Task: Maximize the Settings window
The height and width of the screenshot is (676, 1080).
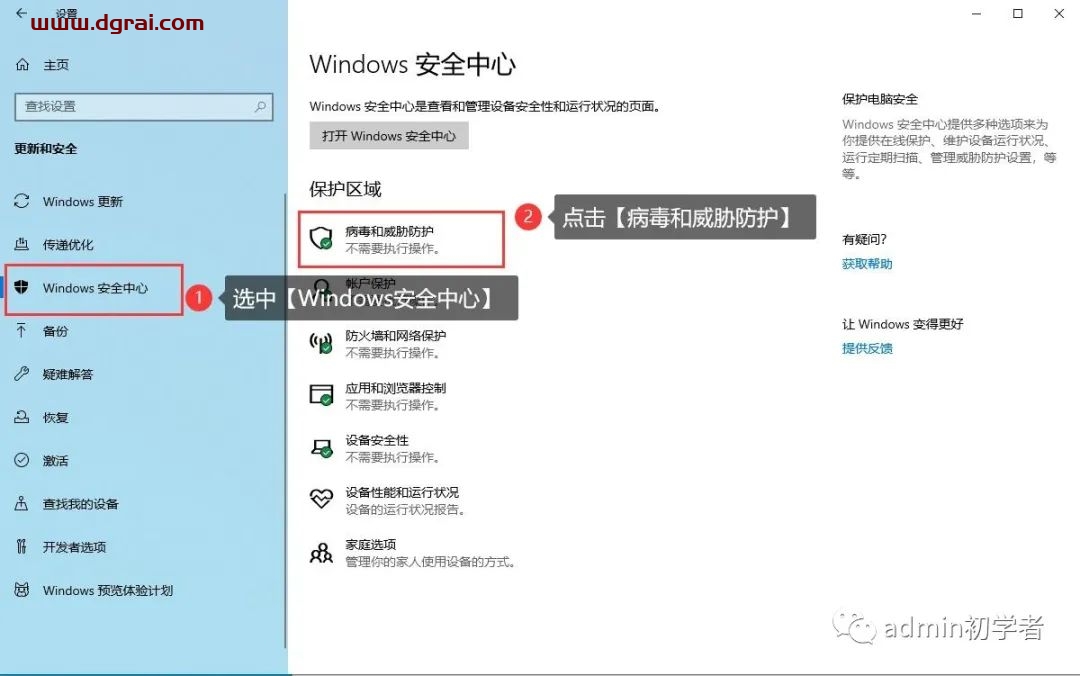Action: click(x=1017, y=13)
